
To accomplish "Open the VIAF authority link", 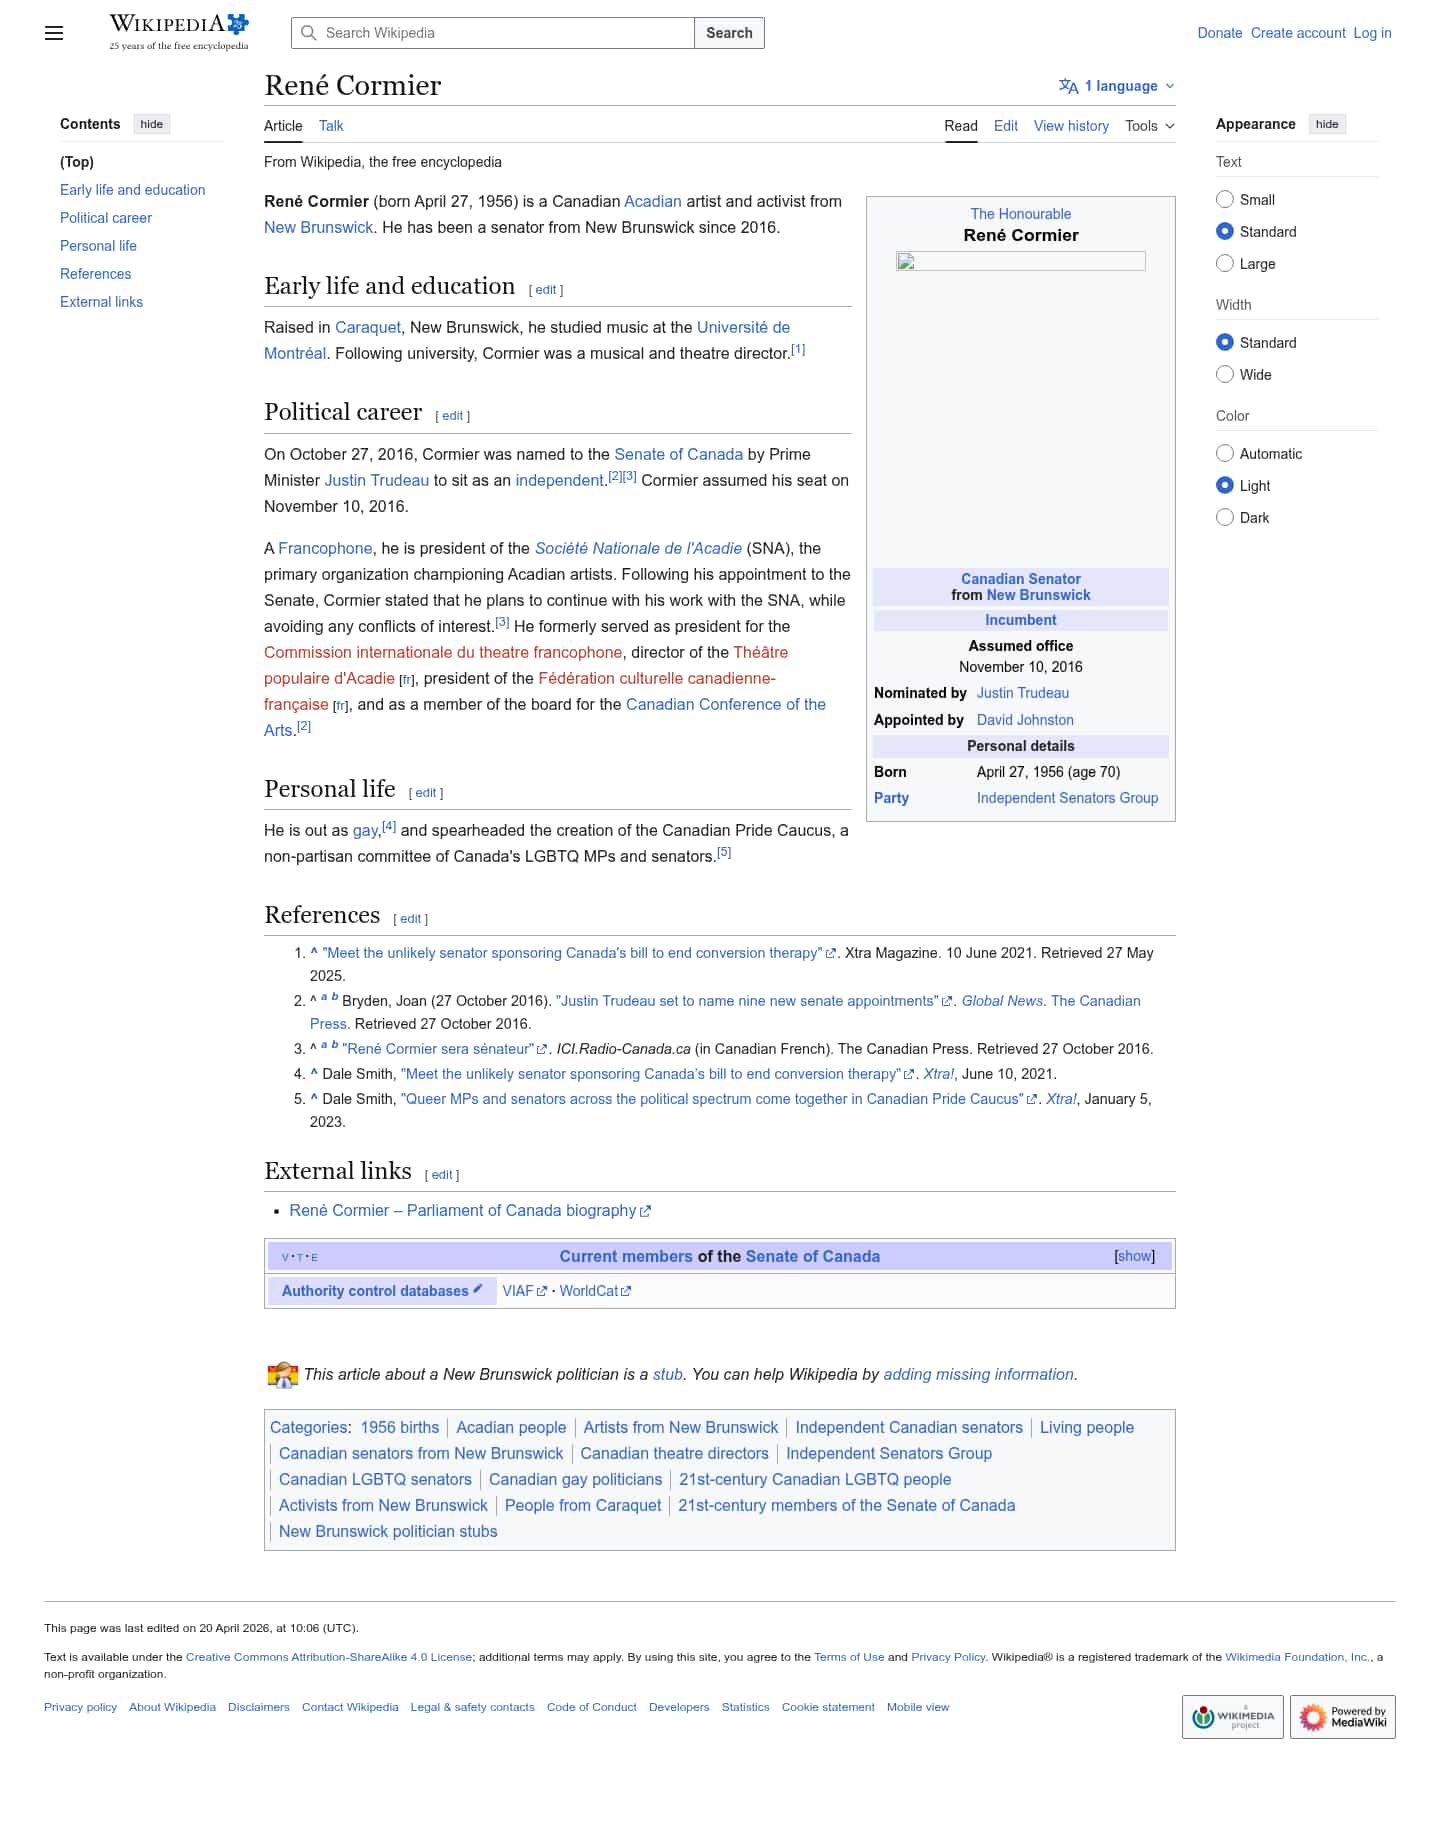I will [524, 1291].
